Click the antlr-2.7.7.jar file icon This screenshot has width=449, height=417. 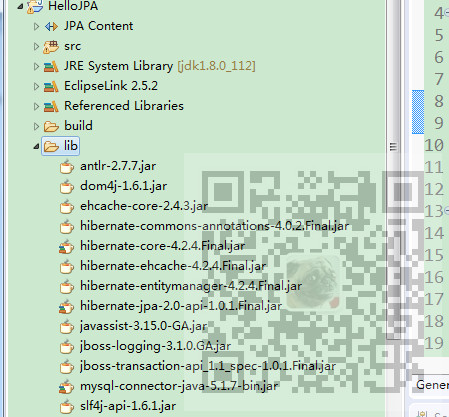point(67,166)
